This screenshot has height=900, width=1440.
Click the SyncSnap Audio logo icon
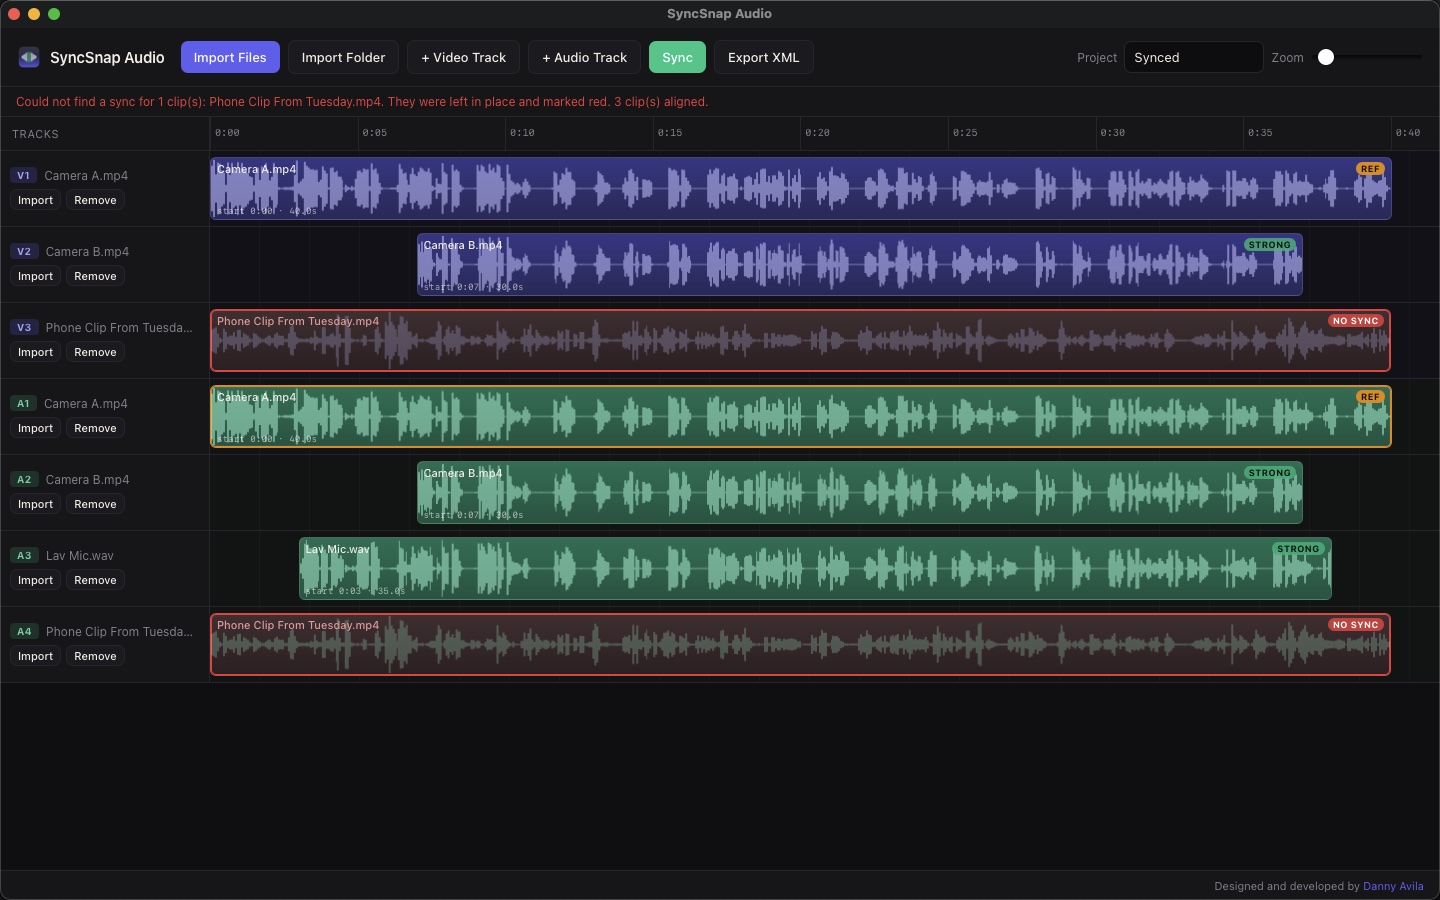29,58
